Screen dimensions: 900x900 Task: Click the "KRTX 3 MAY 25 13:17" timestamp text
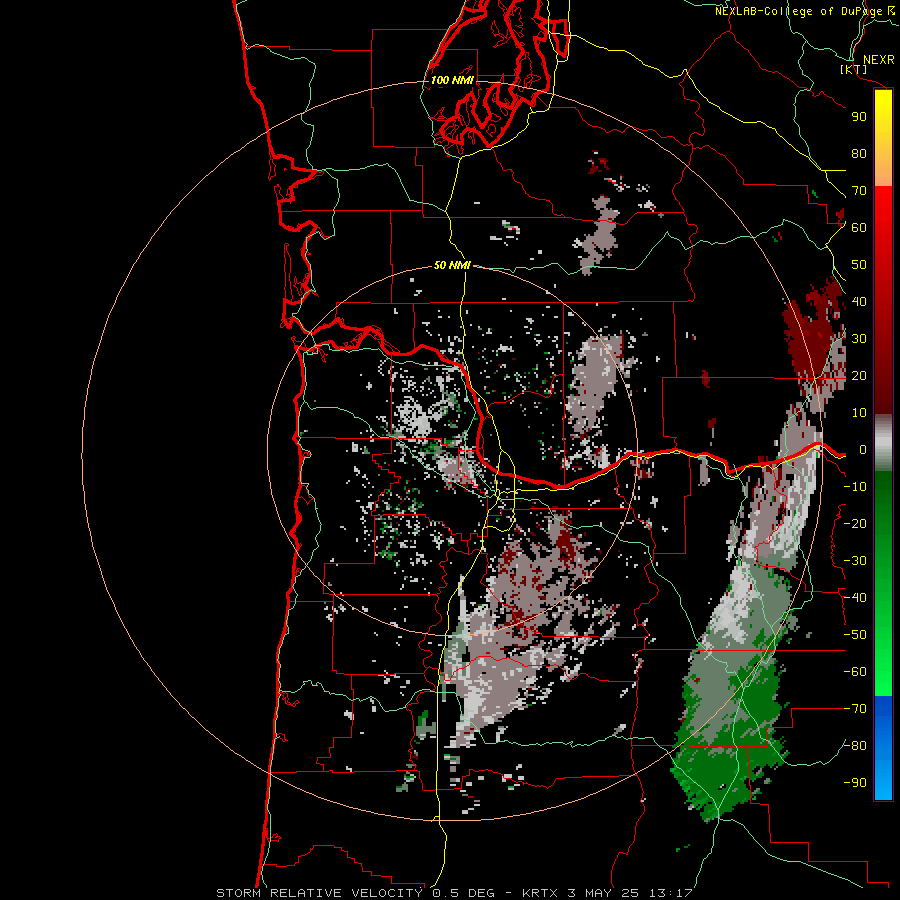tap(607, 893)
